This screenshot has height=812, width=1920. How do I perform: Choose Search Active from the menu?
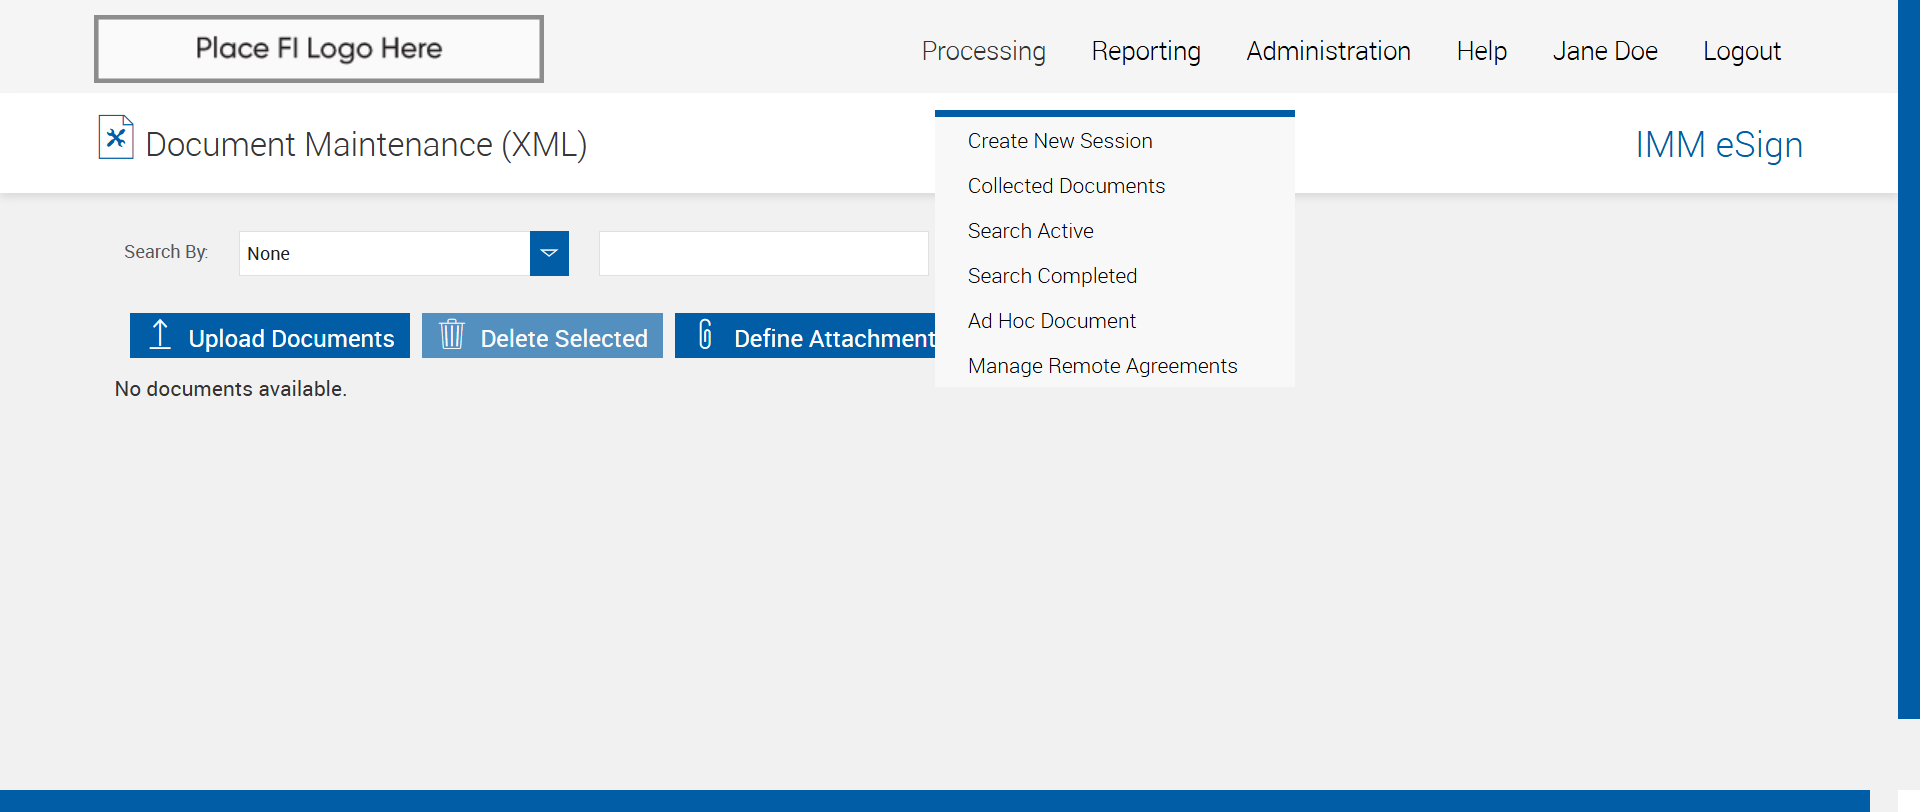1030,231
